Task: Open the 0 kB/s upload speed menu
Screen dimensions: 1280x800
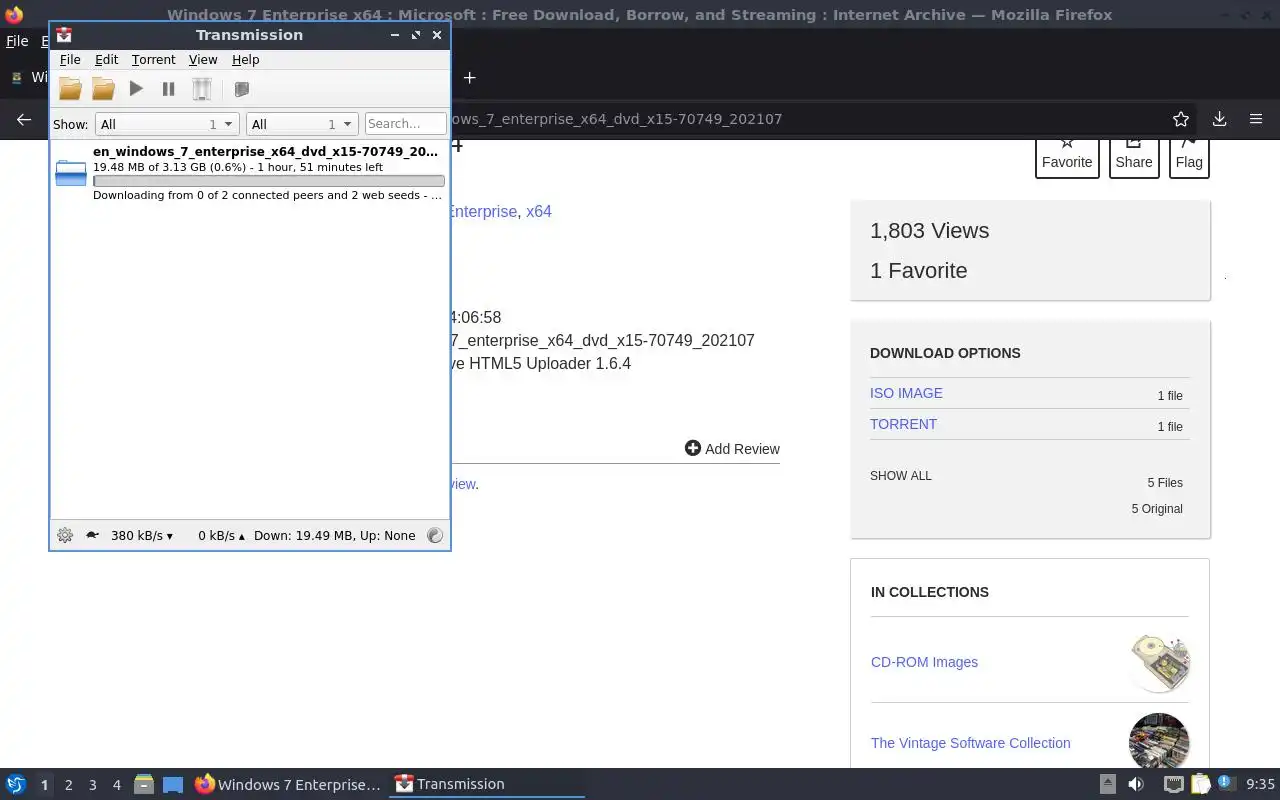Action: (221, 536)
